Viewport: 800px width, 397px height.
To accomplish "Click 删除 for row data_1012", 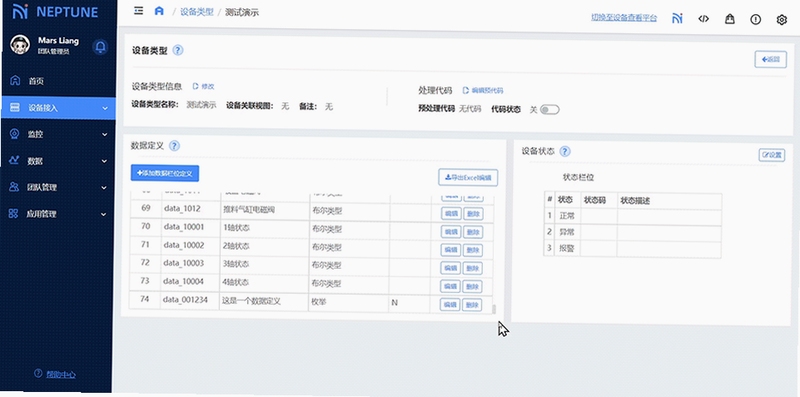I will click(x=472, y=214).
